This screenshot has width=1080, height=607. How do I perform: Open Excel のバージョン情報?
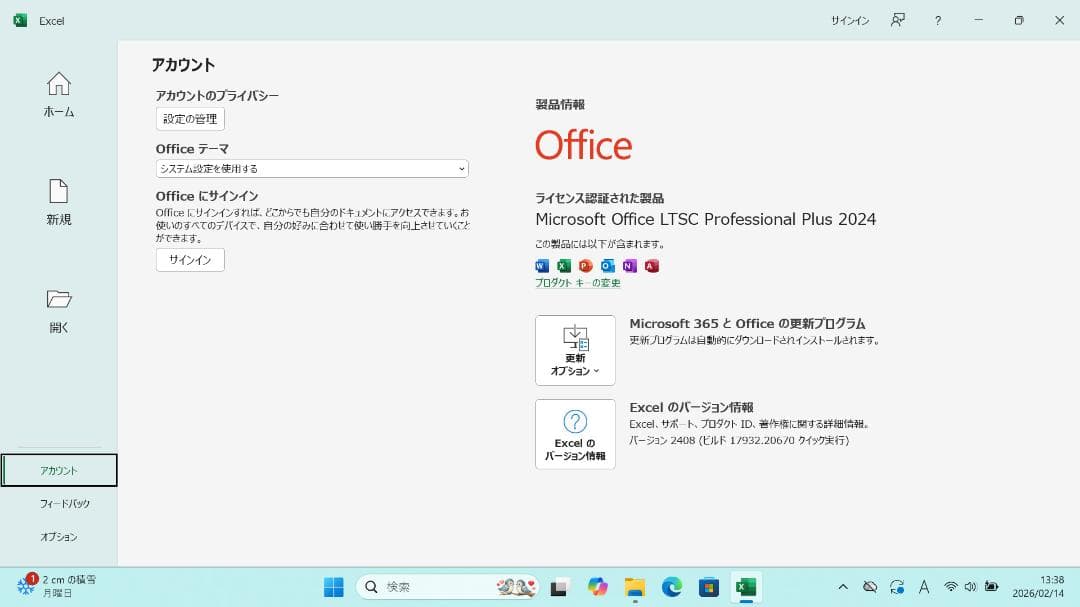575,433
